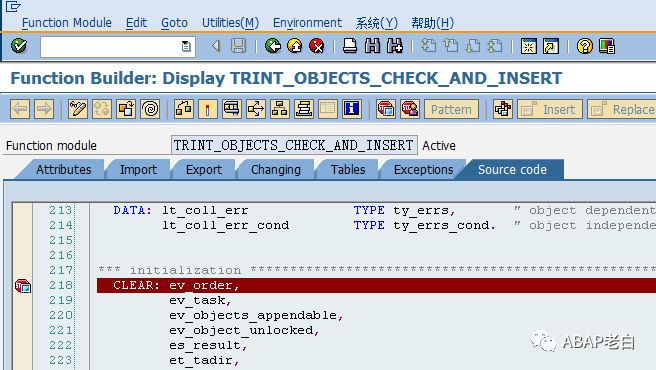Click the lt_coll_err_cond declaration
This screenshot has width=656, height=370.
(226, 225)
